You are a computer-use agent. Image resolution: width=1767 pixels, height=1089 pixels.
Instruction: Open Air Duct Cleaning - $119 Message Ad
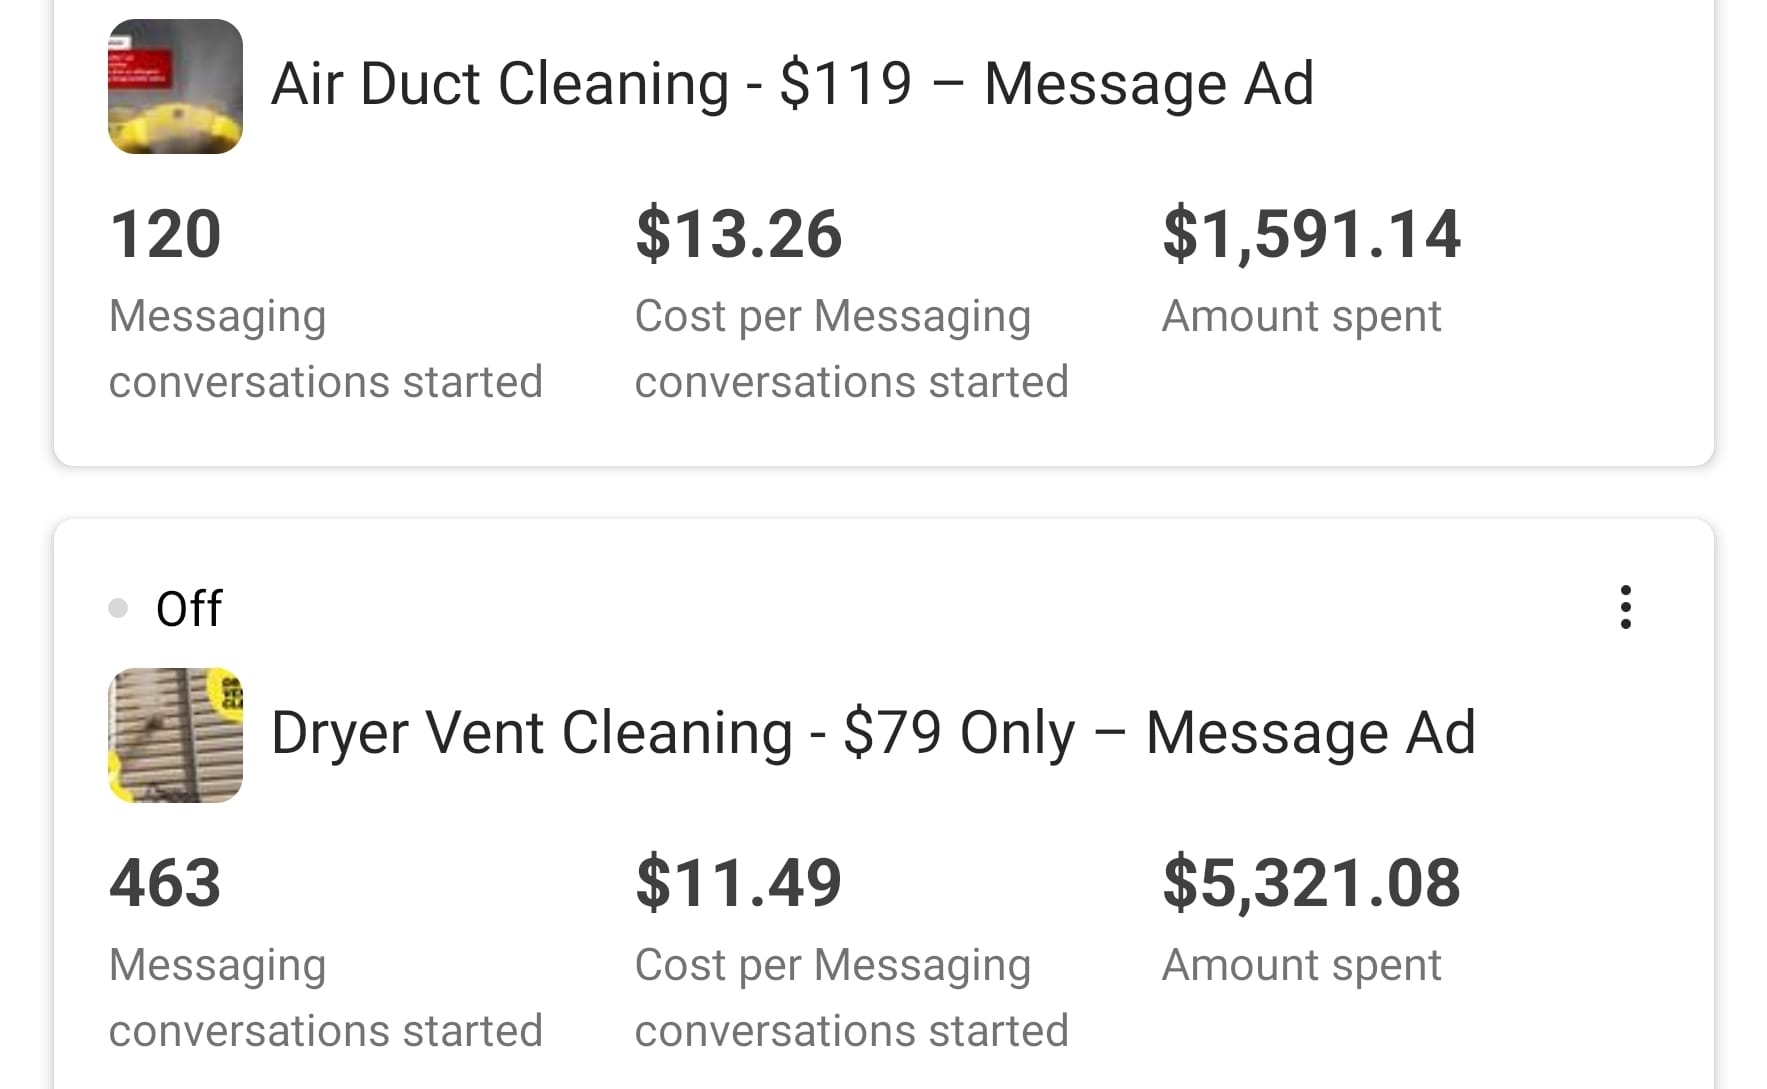click(792, 84)
